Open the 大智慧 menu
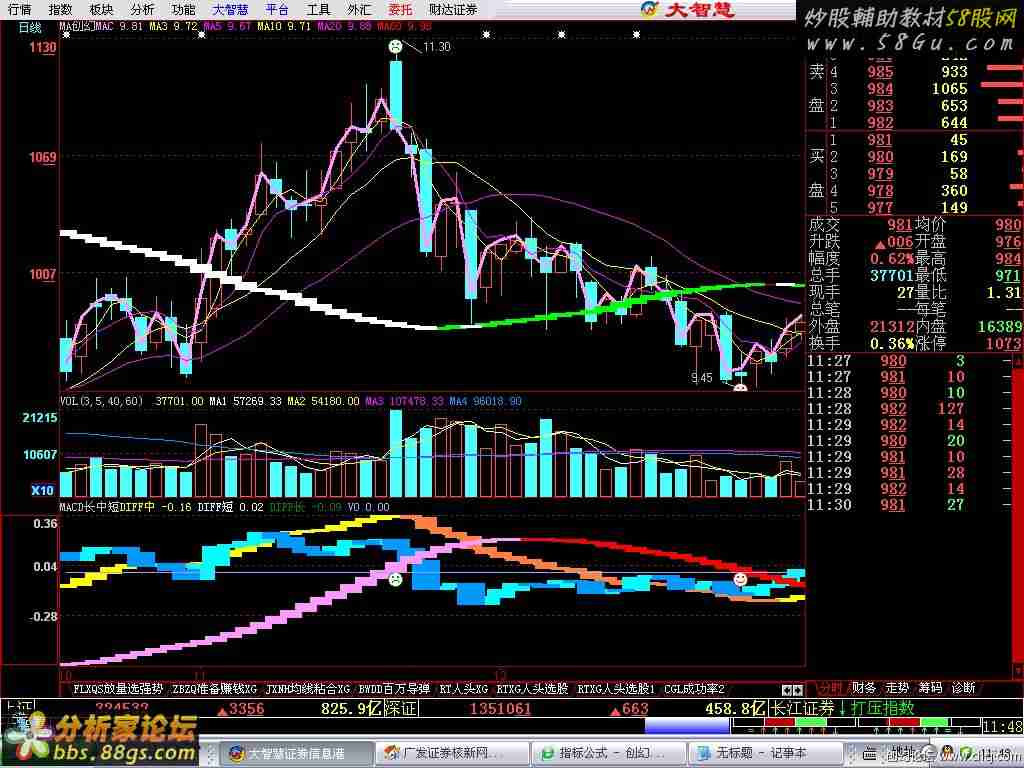Image resolution: width=1024 pixels, height=768 pixels. [230, 9]
